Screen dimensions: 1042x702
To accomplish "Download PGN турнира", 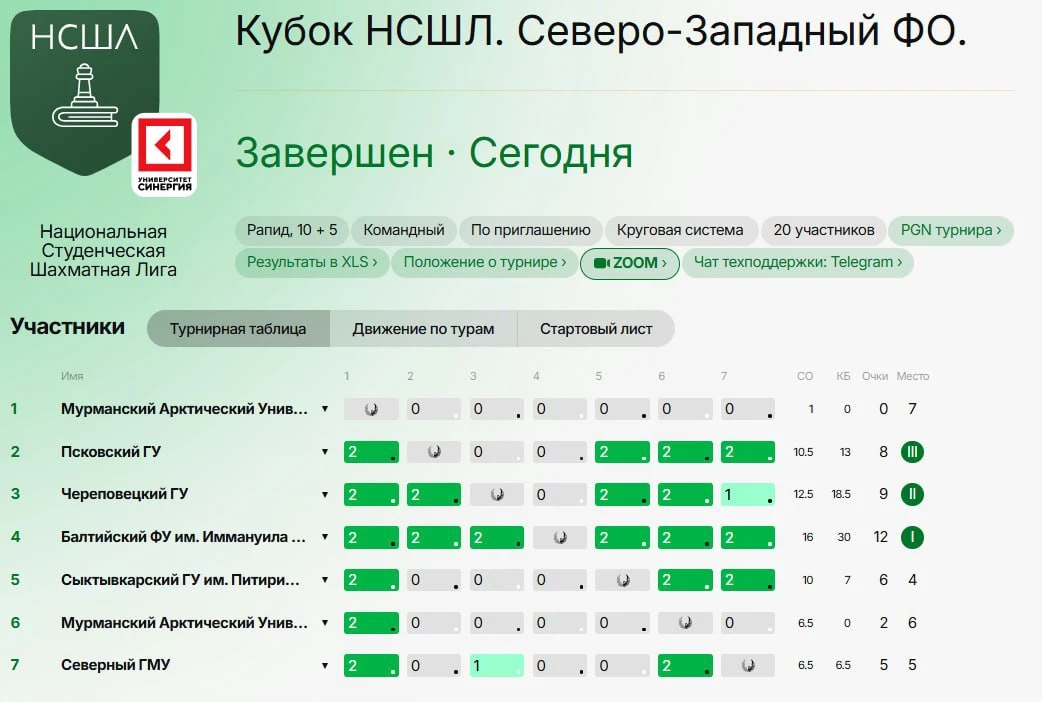I will point(950,230).
